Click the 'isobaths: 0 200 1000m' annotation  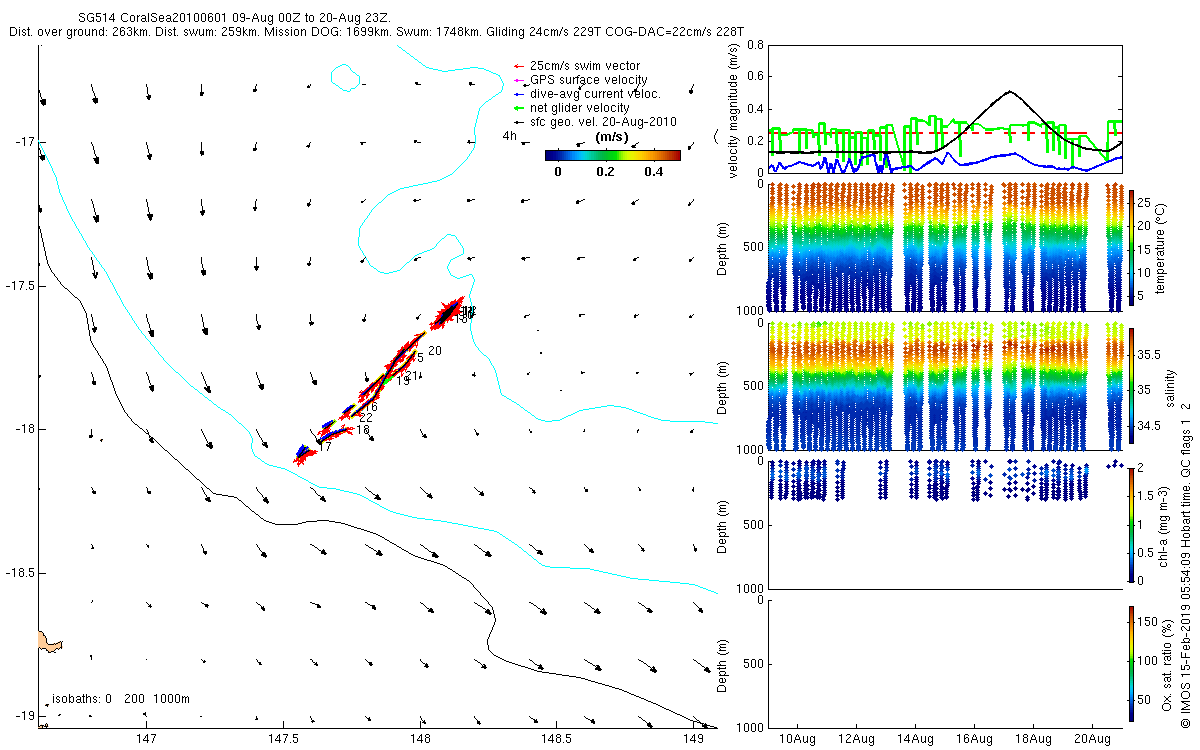tap(121, 698)
